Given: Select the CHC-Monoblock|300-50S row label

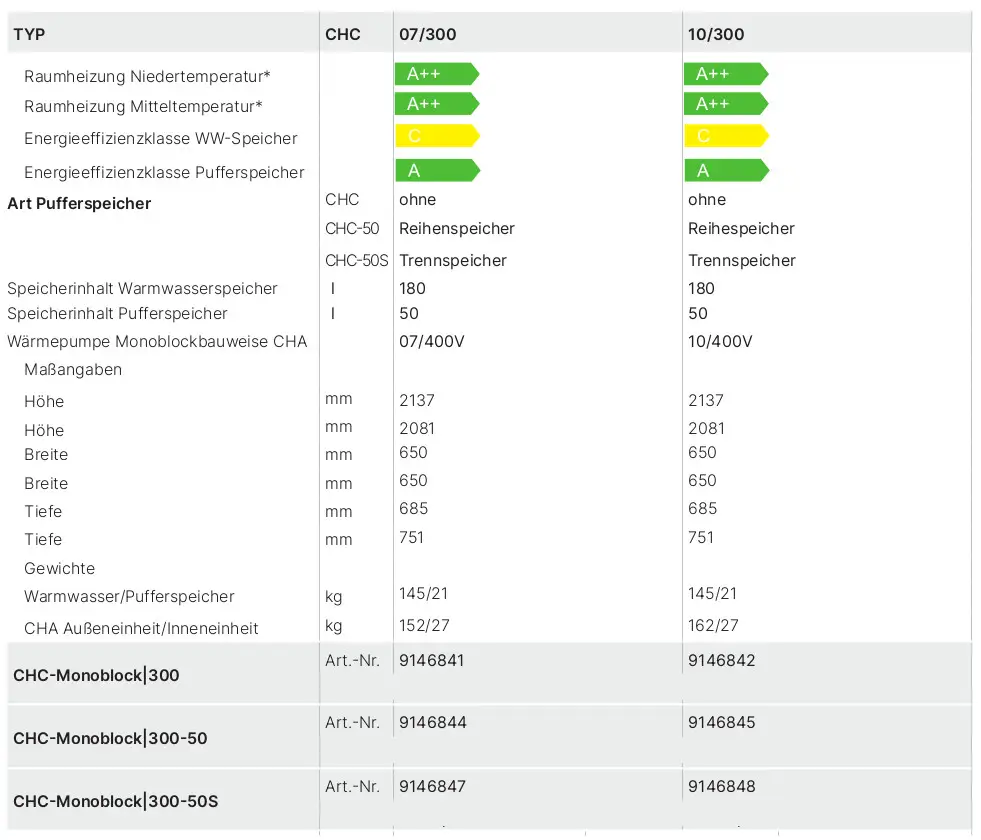Looking at the screenshot, I should [x=116, y=801].
